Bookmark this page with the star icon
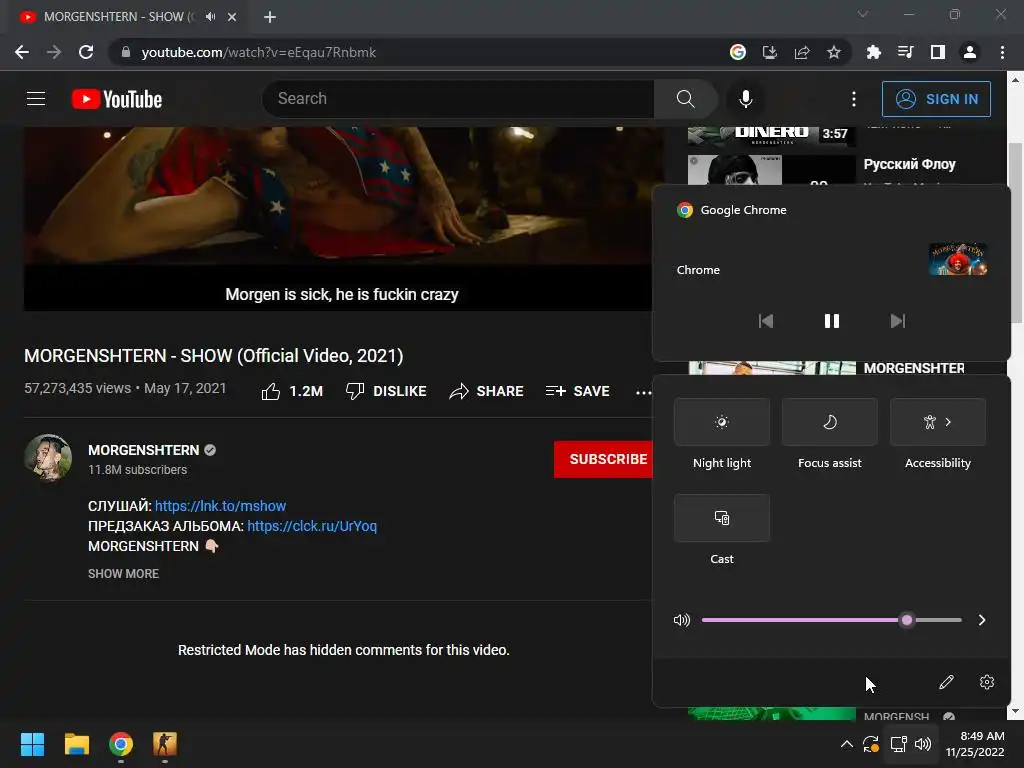The height and width of the screenshot is (768, 1024). [834, 52]
